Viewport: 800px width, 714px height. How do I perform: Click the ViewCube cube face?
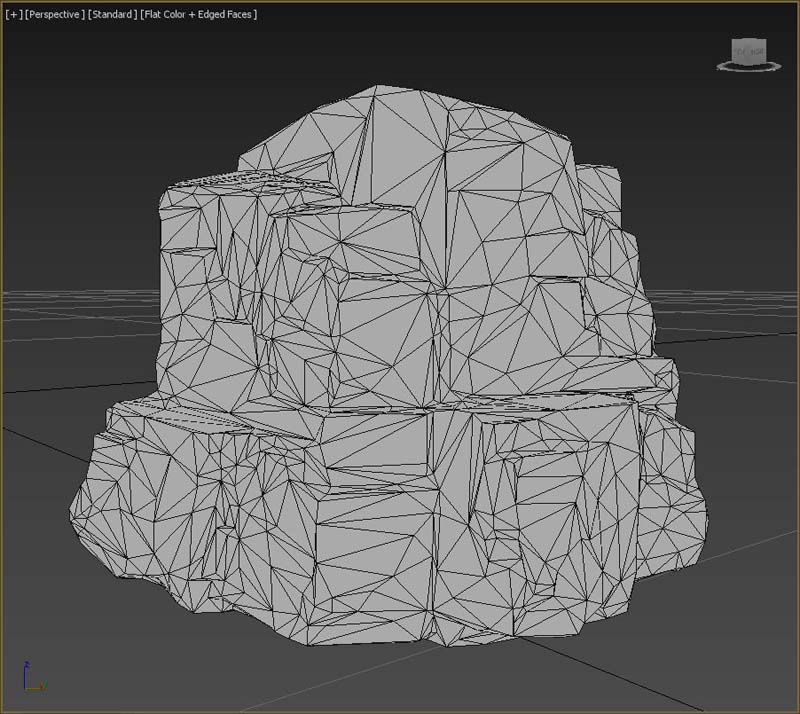[x=749, y=50]
